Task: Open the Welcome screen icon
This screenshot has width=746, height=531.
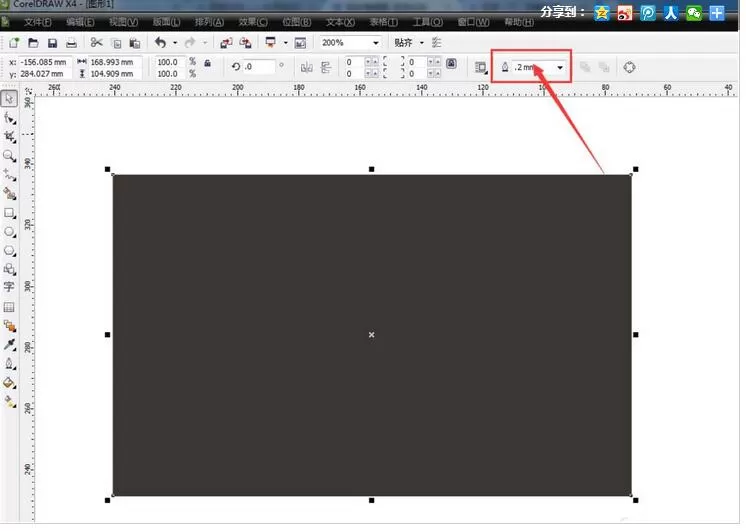Action: point(300,43)
